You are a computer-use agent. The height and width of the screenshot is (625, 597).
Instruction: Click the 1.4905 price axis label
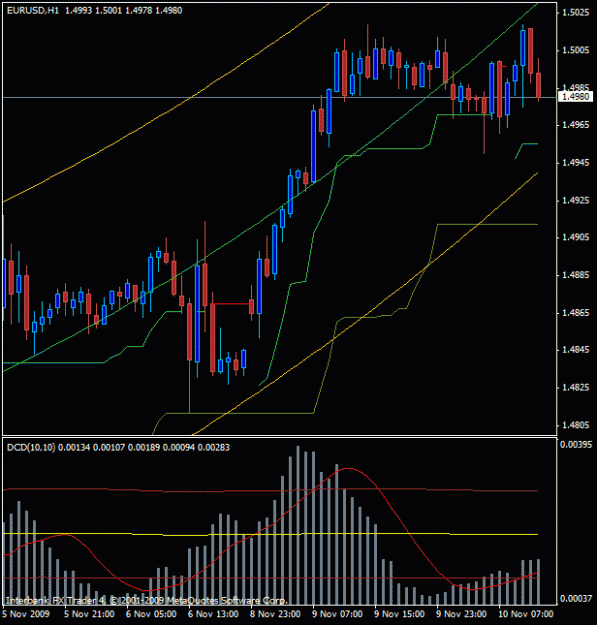575,238
